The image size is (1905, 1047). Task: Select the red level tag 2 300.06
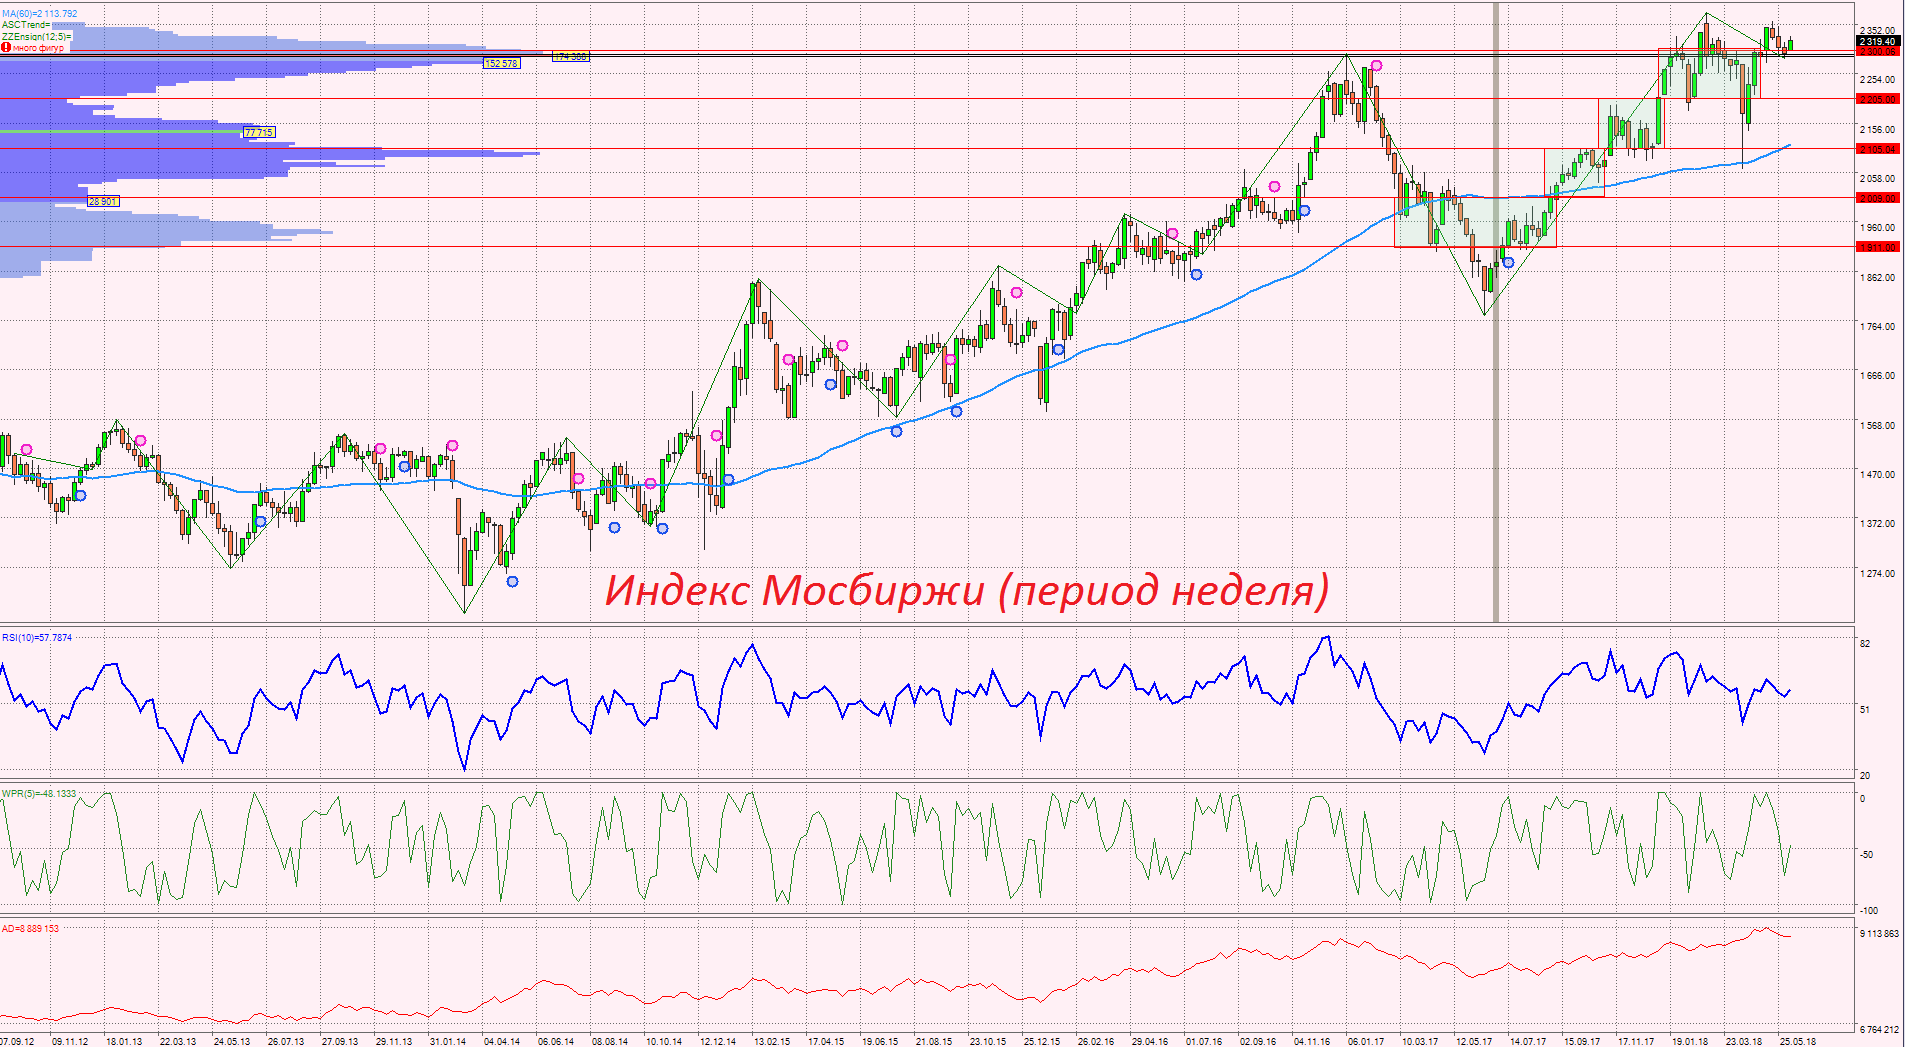pyautogui.click(x=1877, y=51)
